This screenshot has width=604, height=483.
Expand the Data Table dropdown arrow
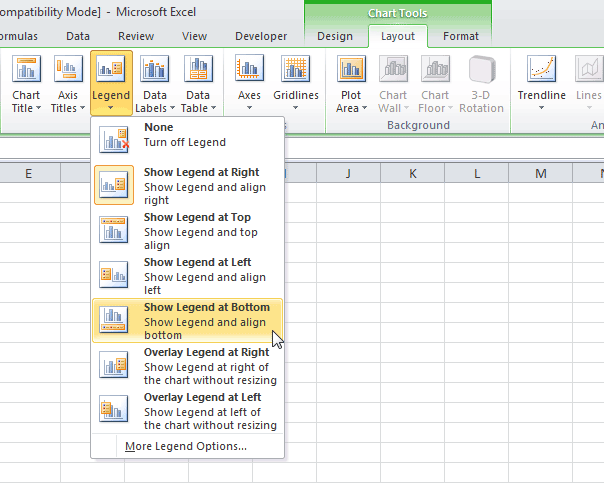click(213, 108)
